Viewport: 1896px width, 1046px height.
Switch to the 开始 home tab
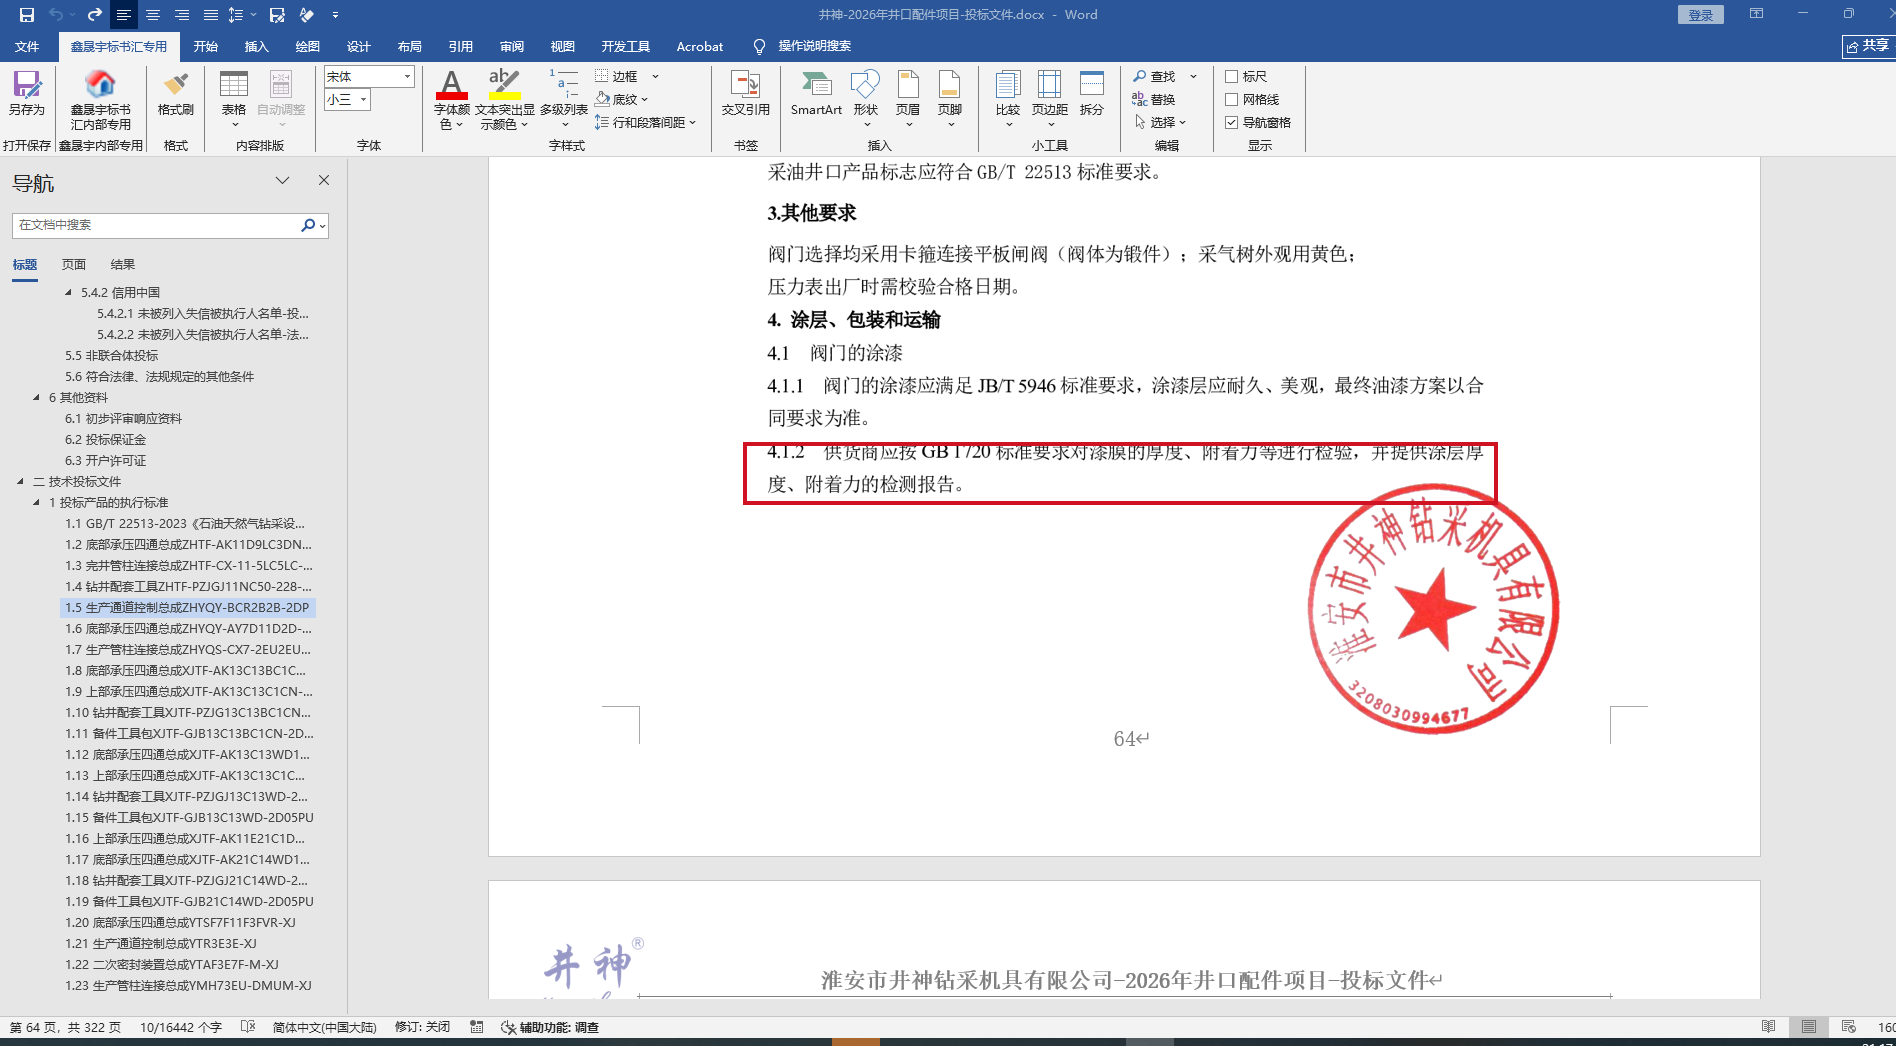206,46
